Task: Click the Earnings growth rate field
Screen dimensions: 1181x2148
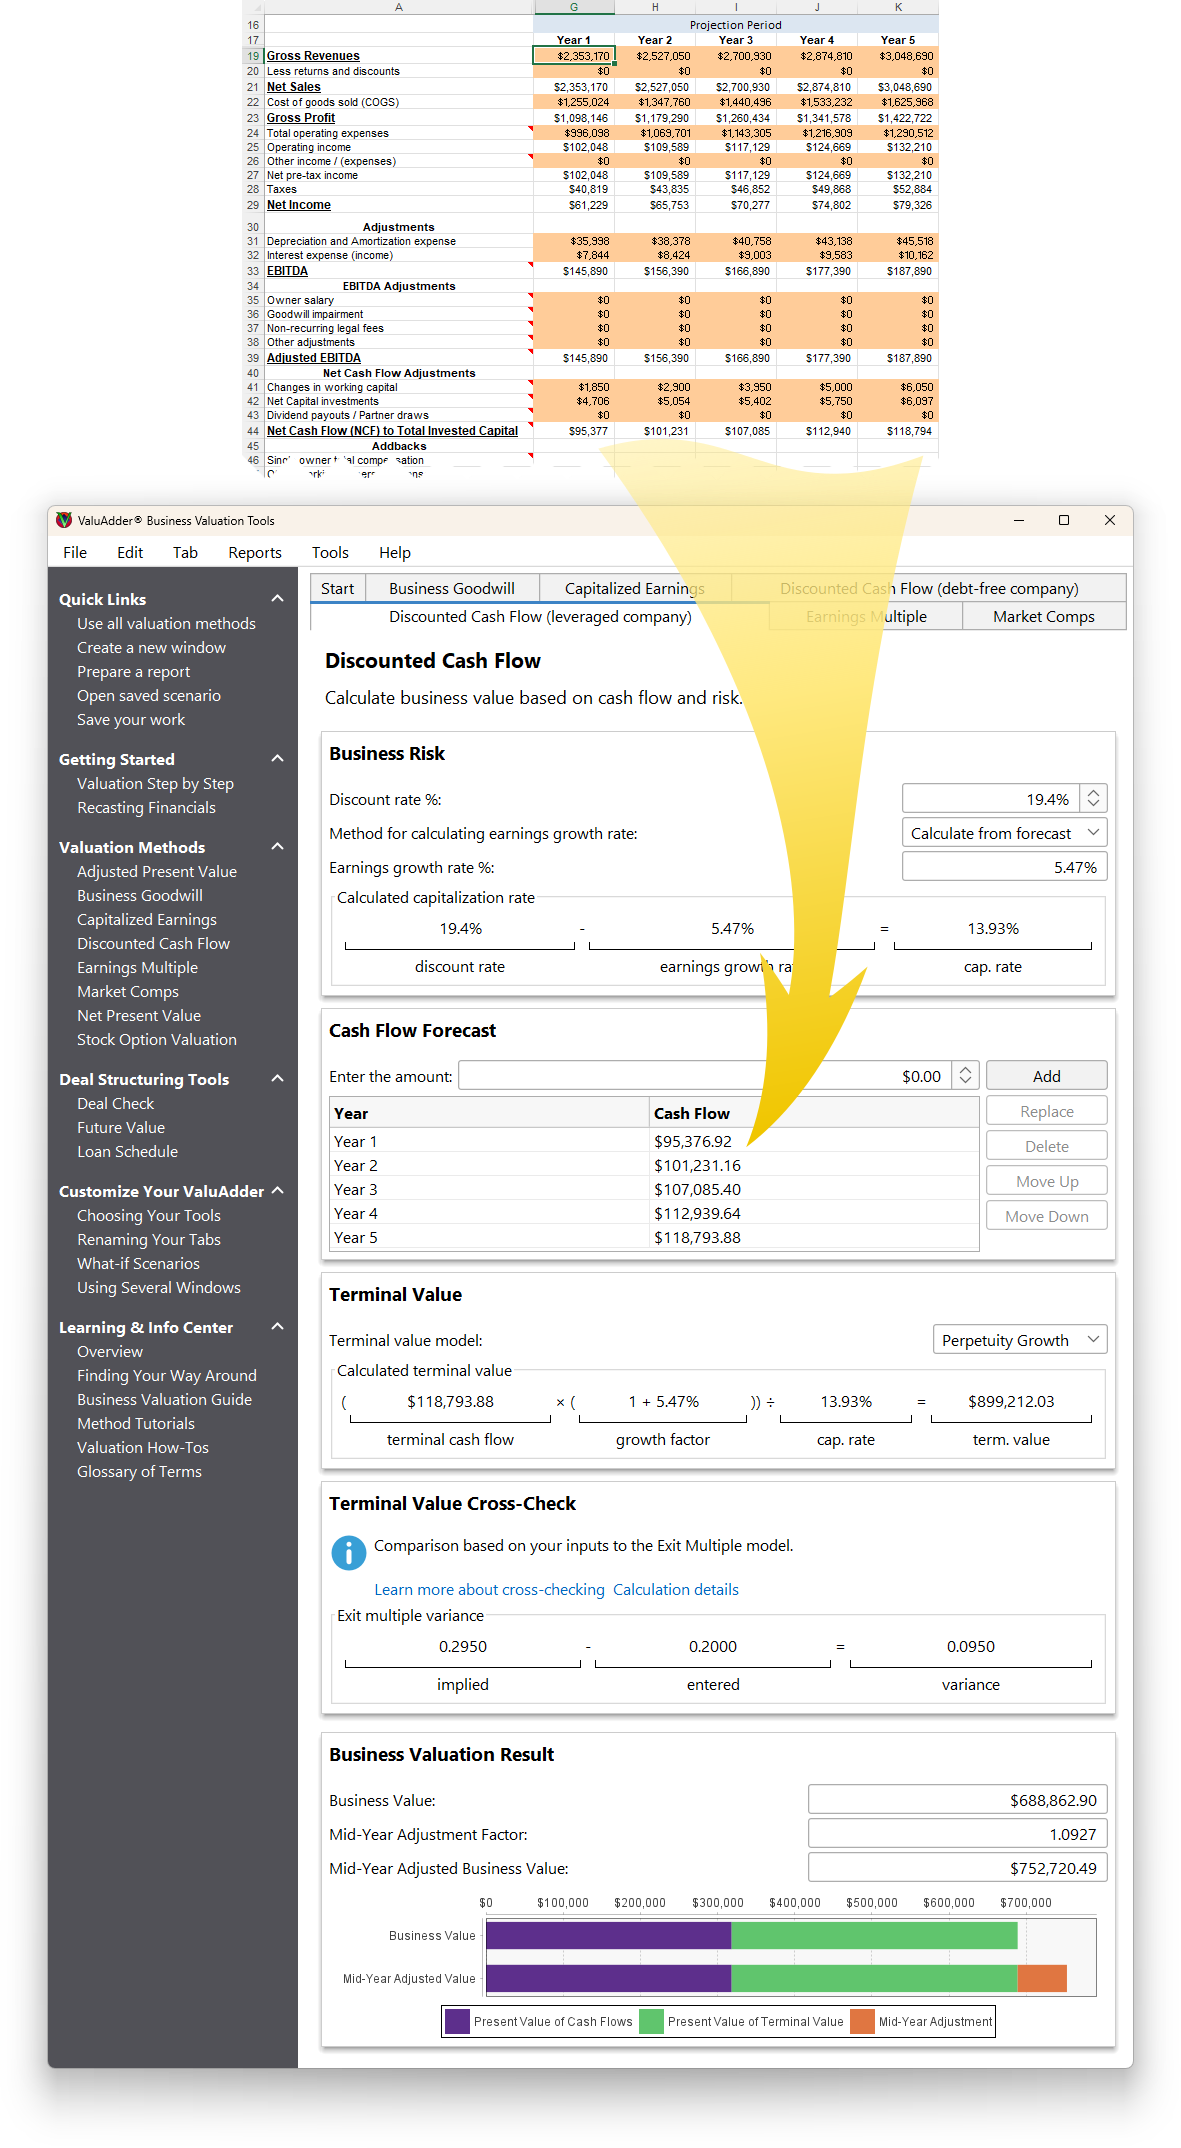Action: click(1004, 867)
